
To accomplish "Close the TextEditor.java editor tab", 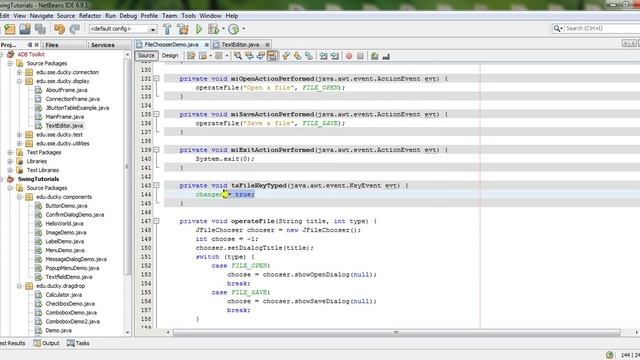I will [267, 44].
